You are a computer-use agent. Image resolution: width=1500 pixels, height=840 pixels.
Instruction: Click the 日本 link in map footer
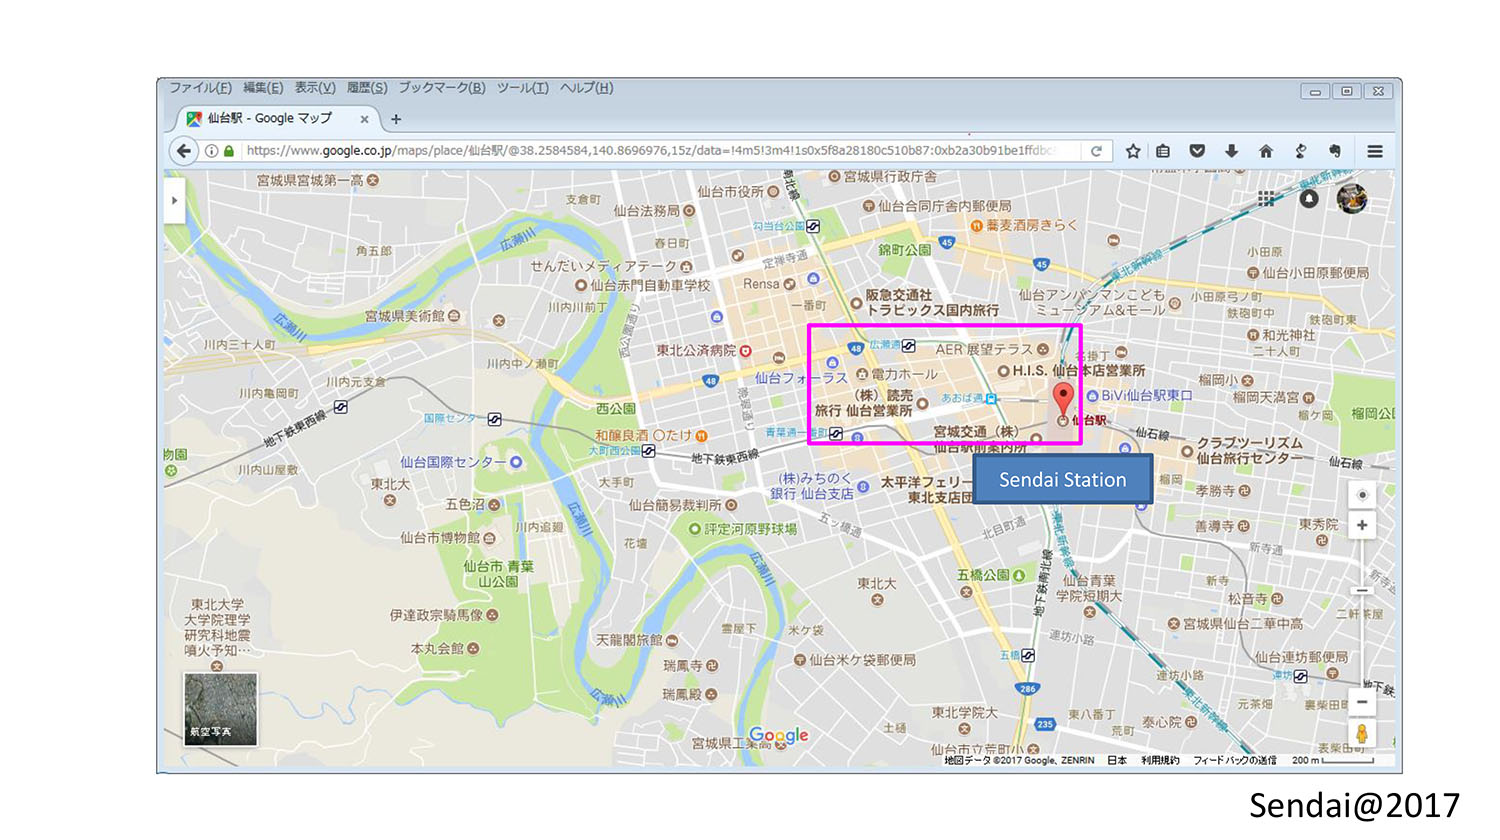tap(1117, 761)
